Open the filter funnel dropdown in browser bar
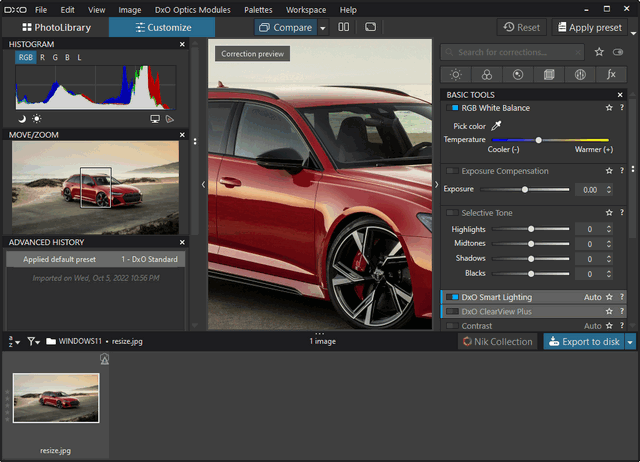 33,341
